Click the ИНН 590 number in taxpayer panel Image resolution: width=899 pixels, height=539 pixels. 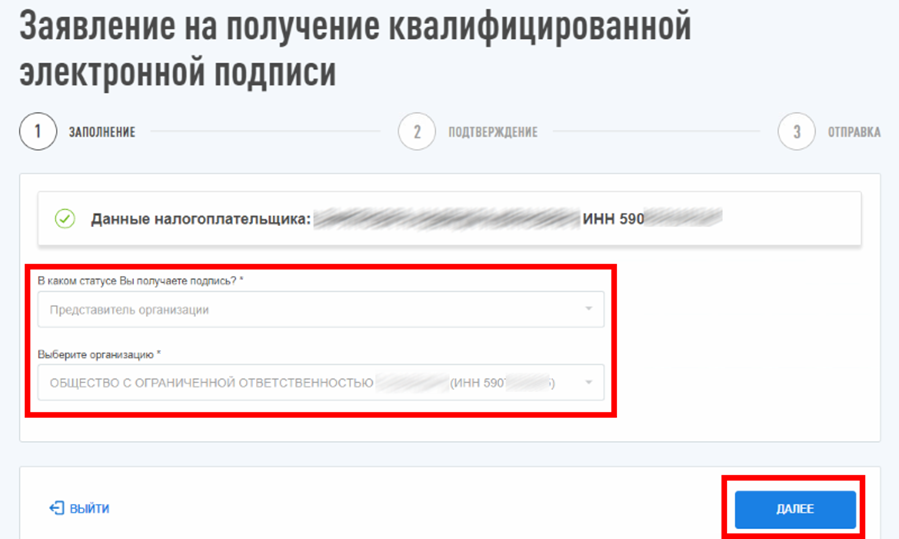click(613, 218)
